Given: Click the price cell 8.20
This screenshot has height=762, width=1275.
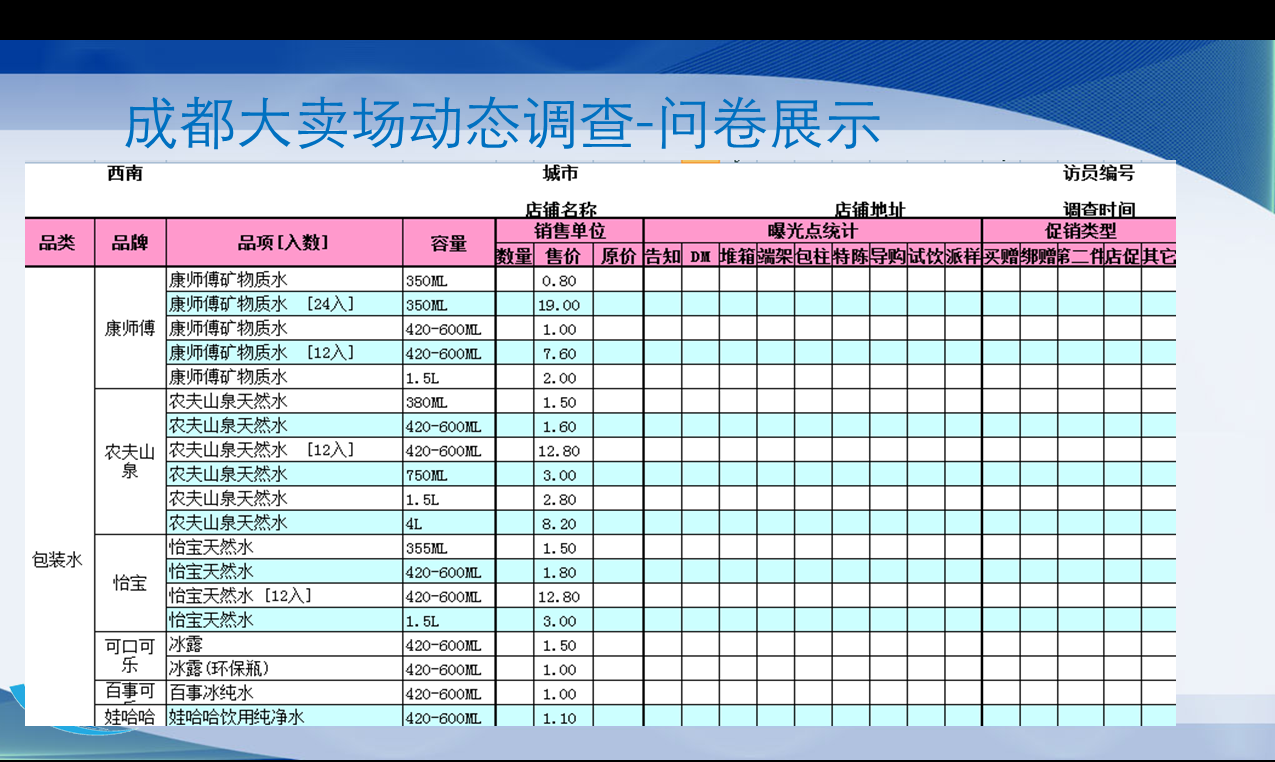Looking at the screenshot, I should (562, 522).
